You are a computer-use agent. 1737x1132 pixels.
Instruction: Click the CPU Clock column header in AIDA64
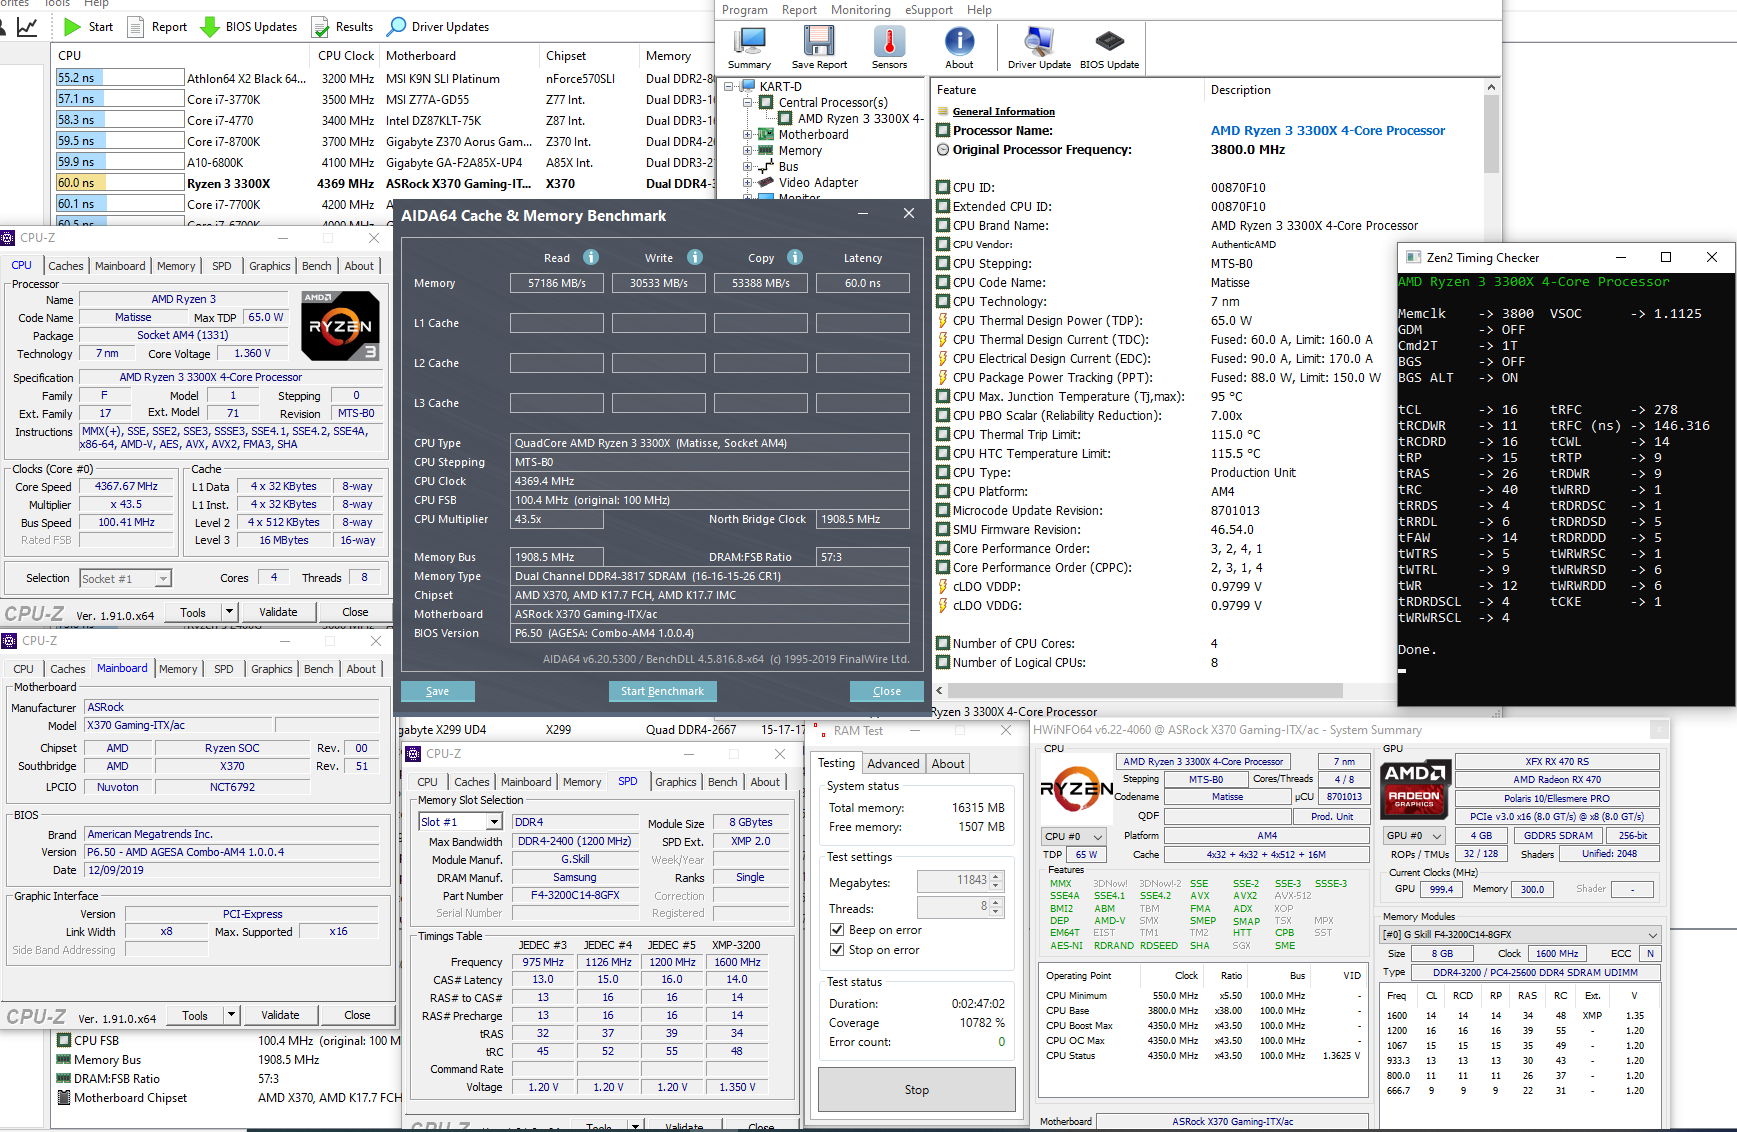(346, 56)
